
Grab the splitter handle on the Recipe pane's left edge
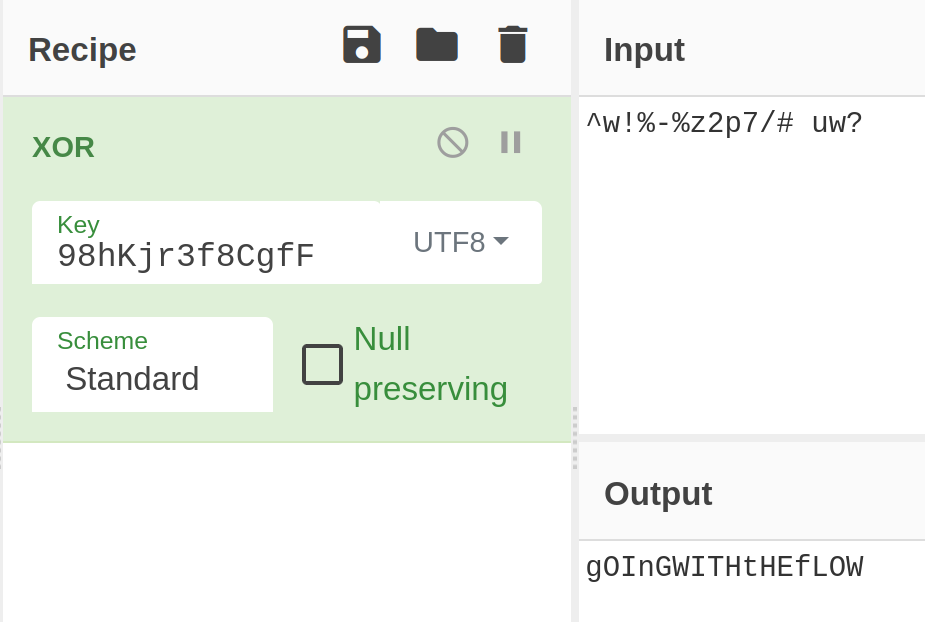pyautogui.click(x=1, y=437)
